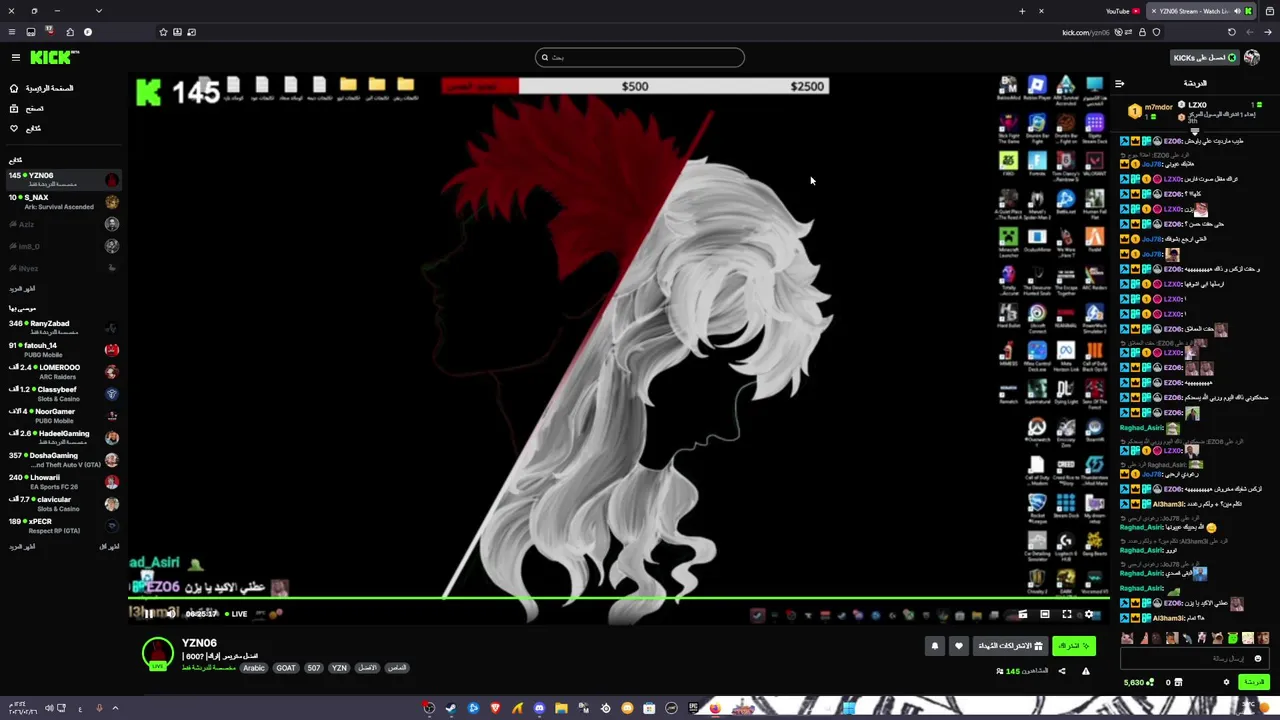Enter fullscreen on the video player
This screenshot has width=1280, height=720.
(x=1067, y=614)
